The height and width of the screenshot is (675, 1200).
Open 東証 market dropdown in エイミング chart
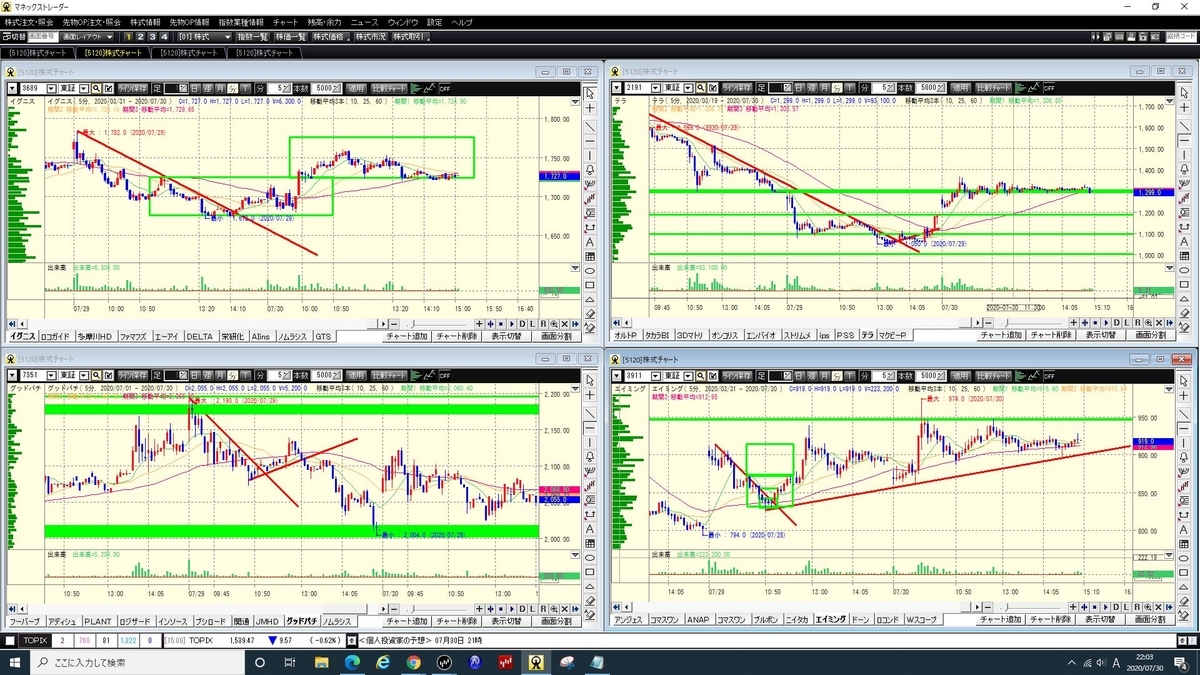(688, 375)
